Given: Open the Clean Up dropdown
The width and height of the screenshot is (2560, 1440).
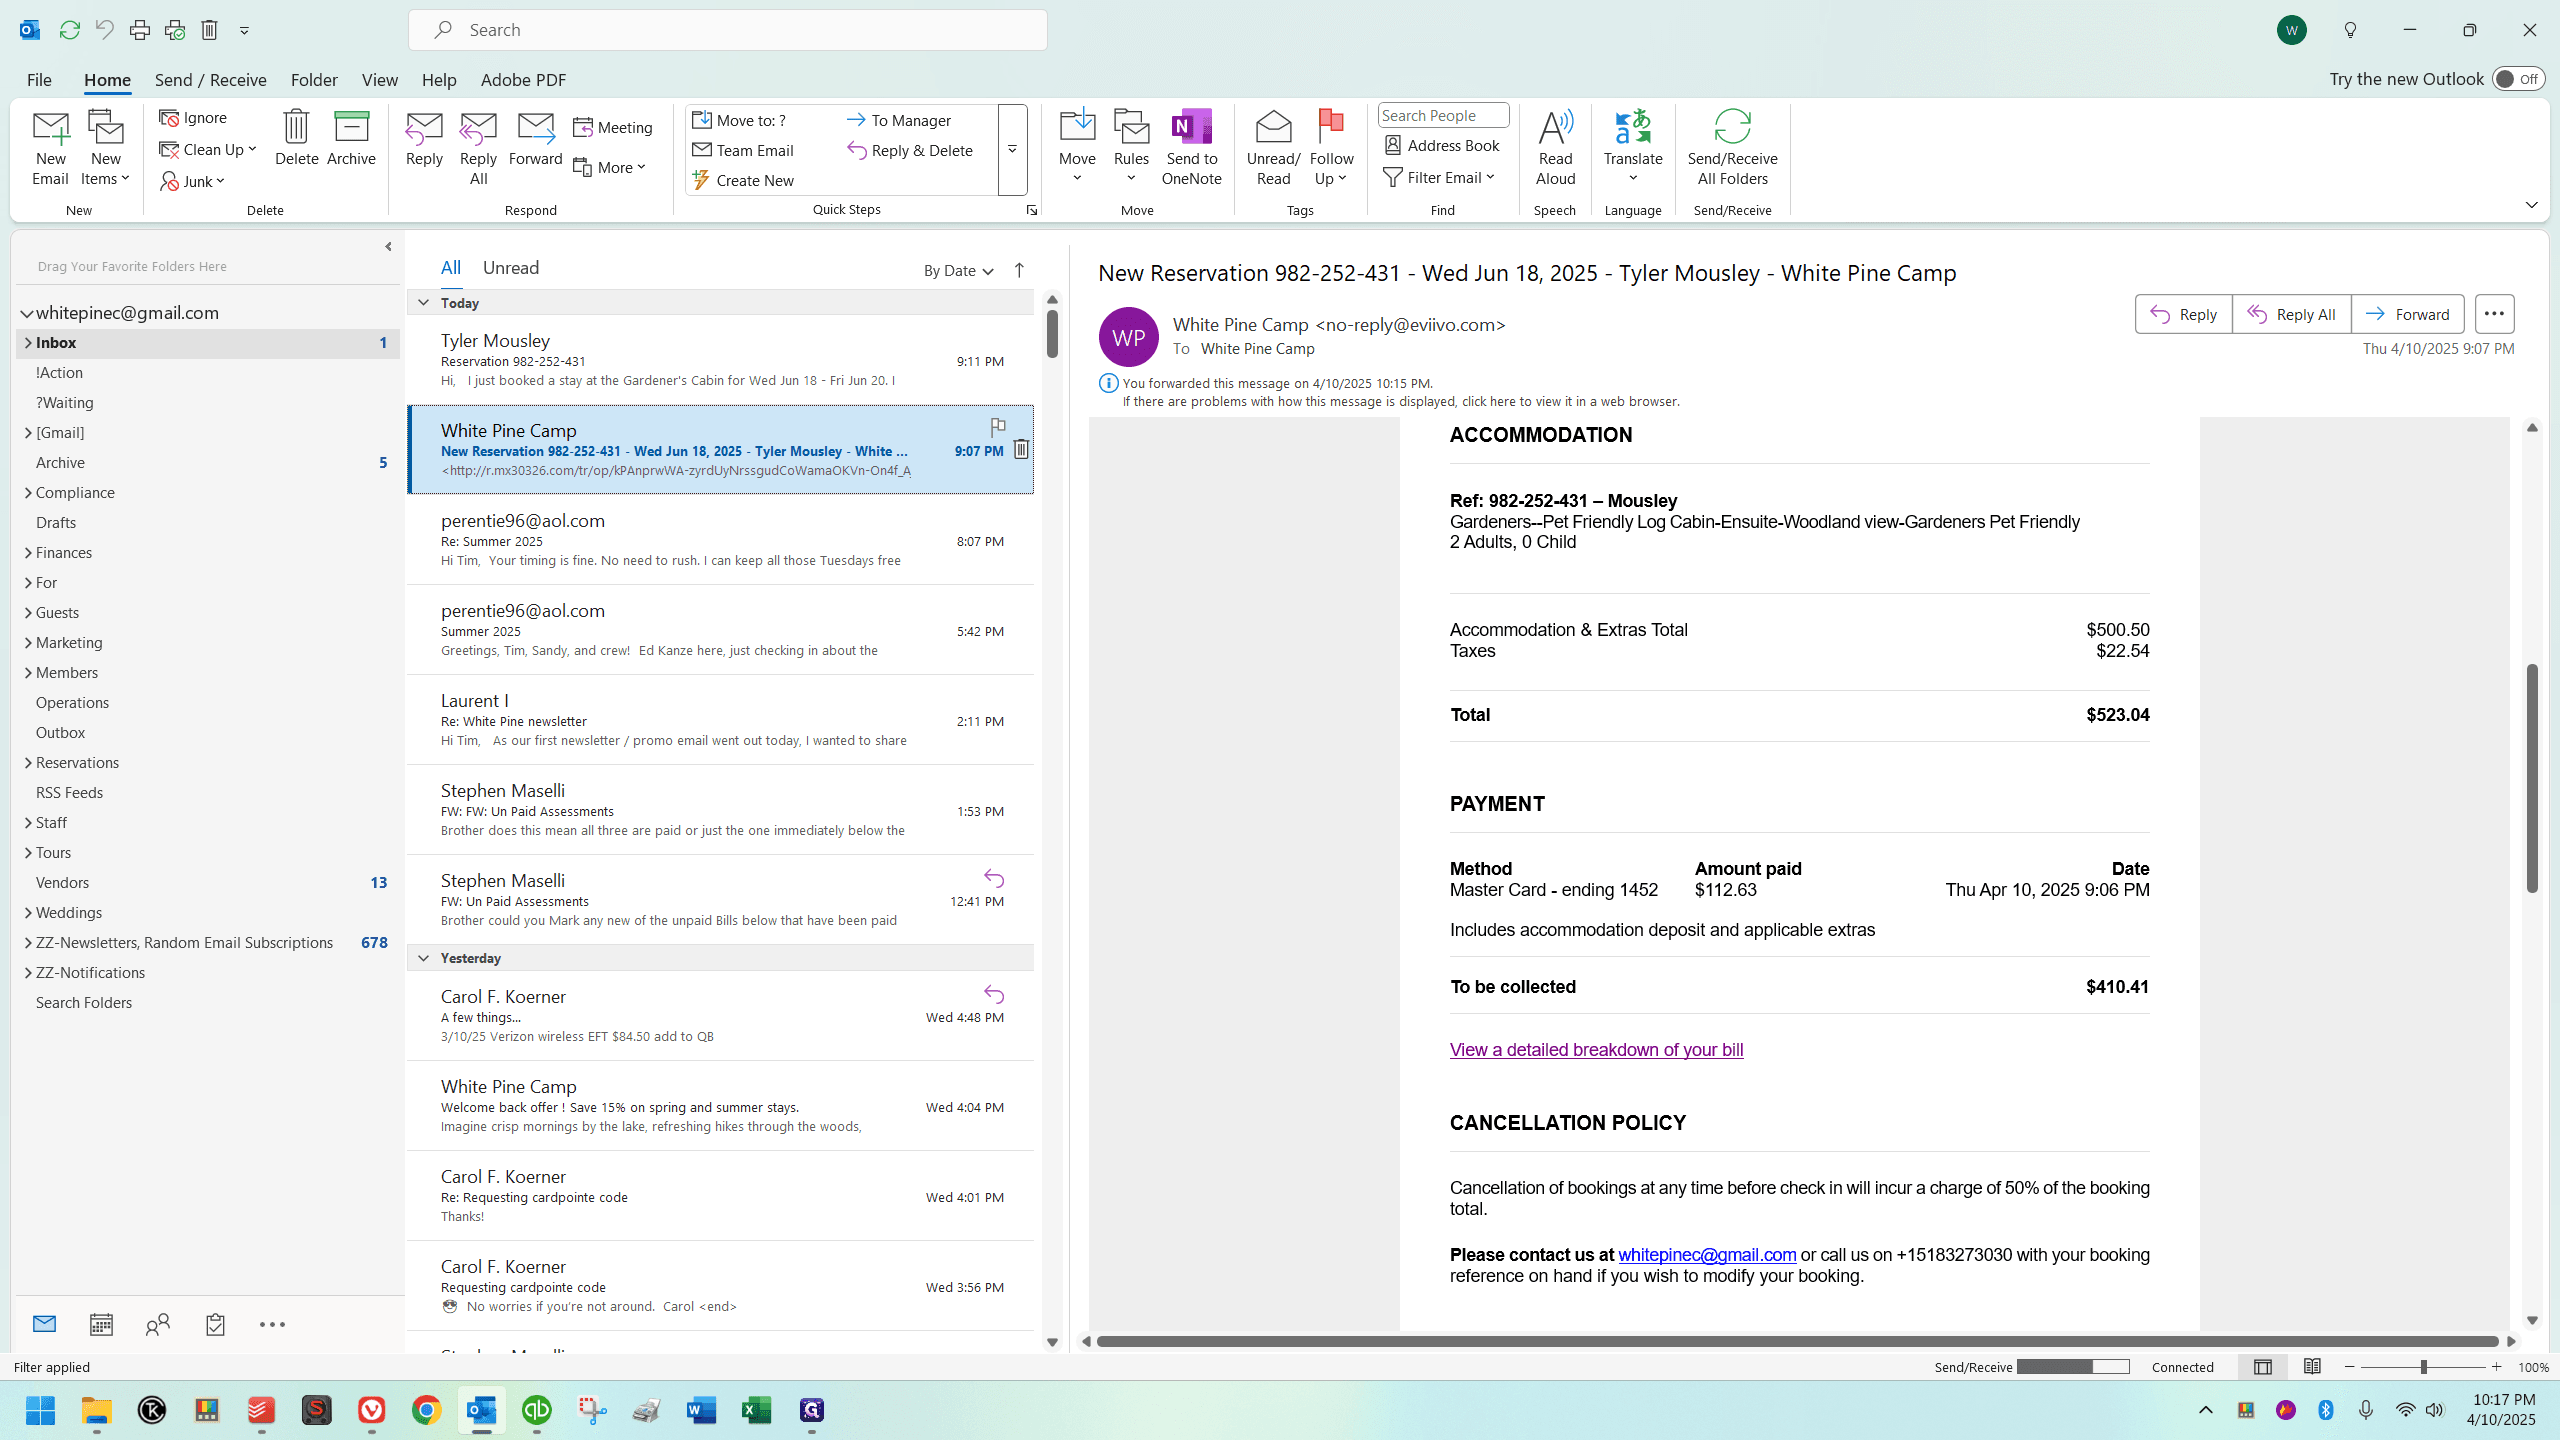Looking at the screenshot, I should coord(208,150).
